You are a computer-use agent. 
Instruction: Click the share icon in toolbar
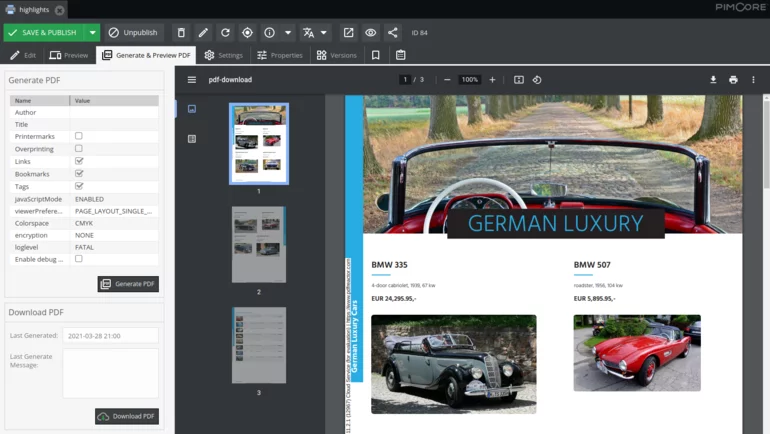click(392, 32)
